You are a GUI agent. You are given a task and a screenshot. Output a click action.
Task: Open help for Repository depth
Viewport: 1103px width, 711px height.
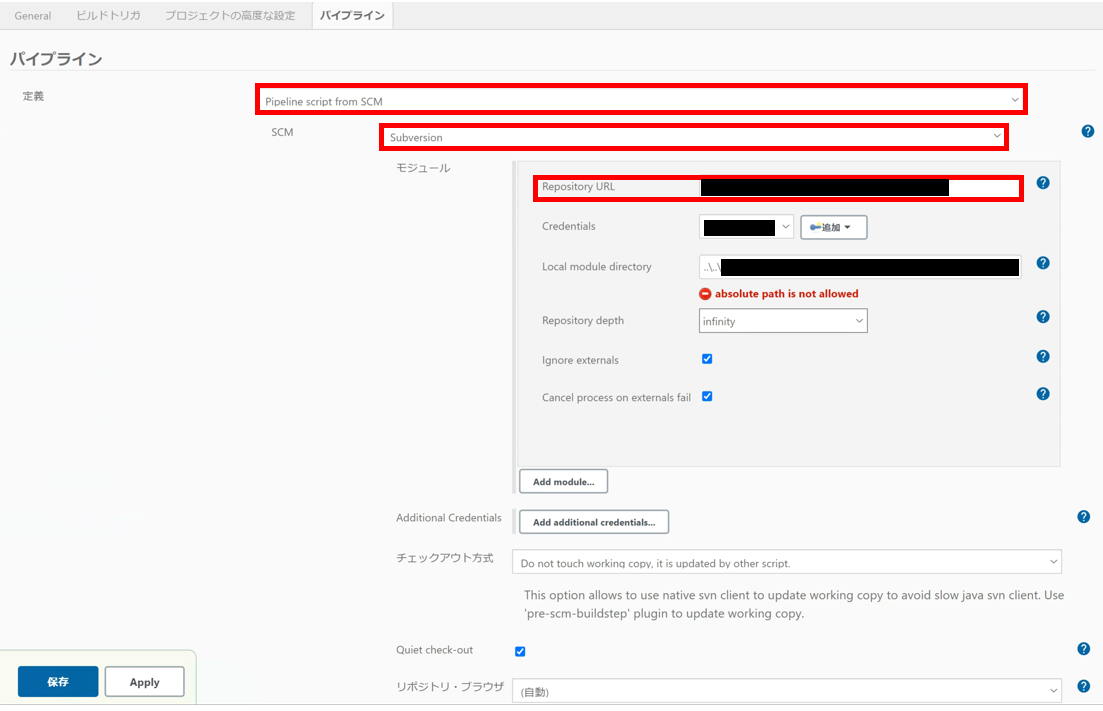click(x=1042, y=317)
